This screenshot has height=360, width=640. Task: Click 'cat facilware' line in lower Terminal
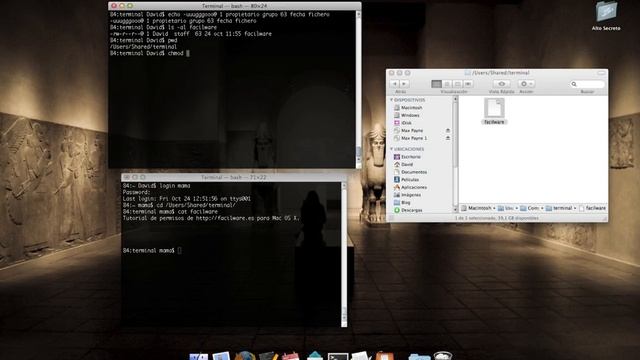(170, 212)
